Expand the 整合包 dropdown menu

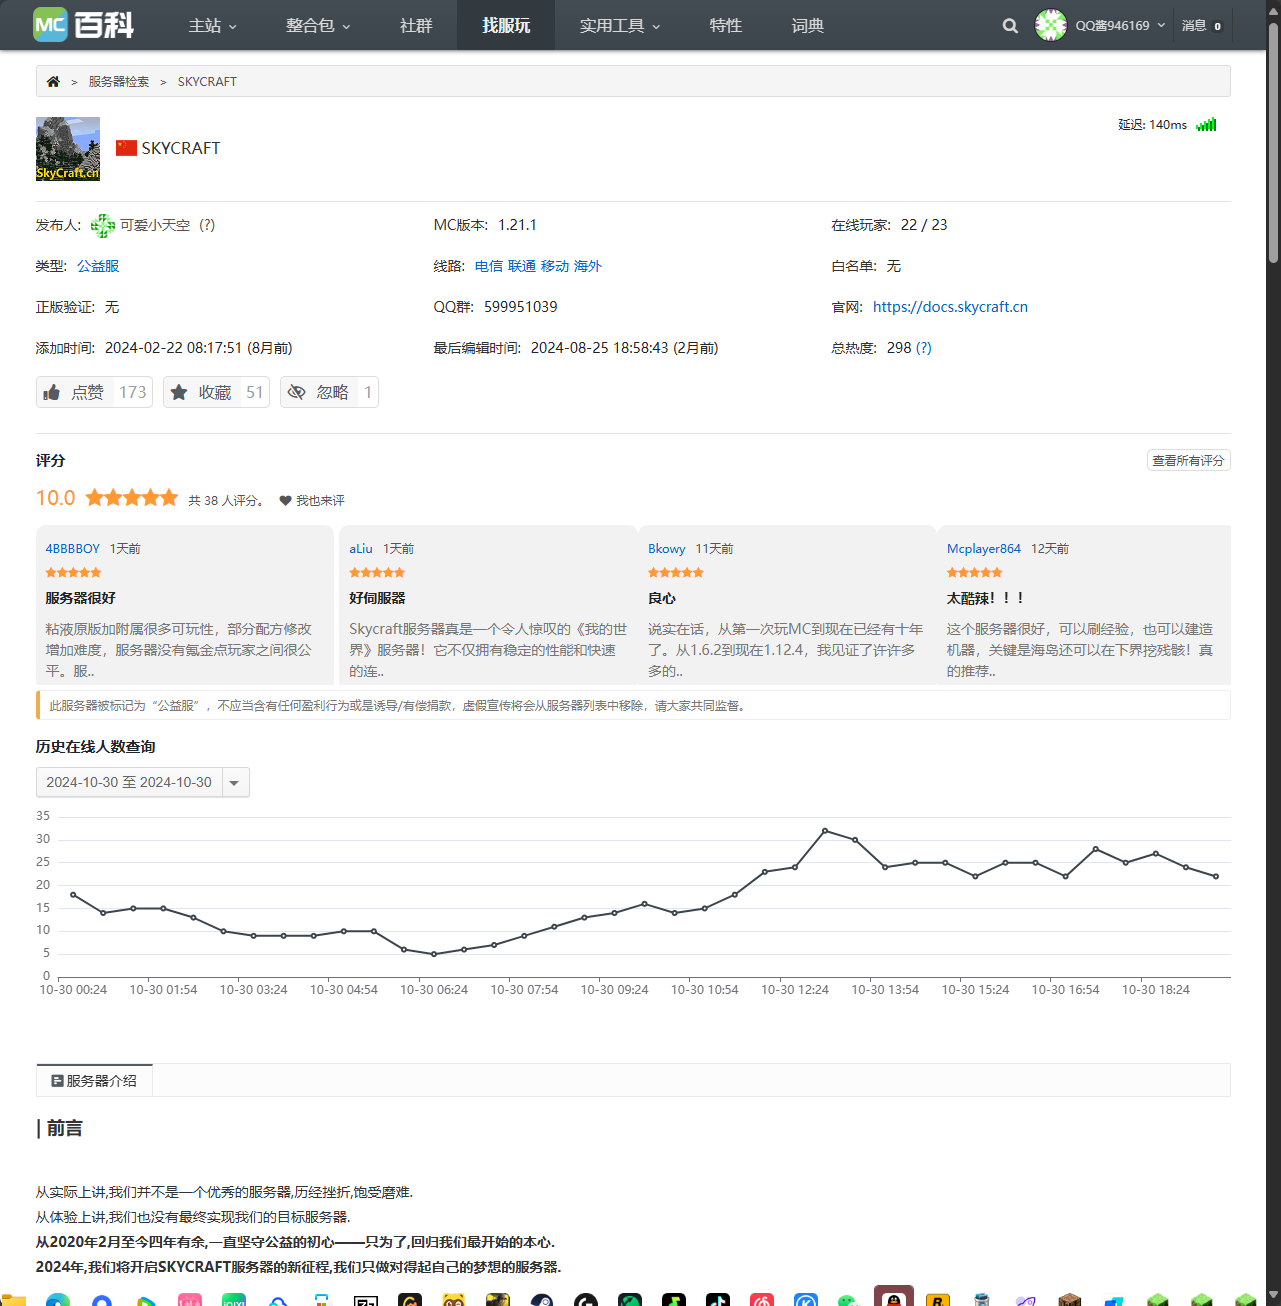coord(318,25)
